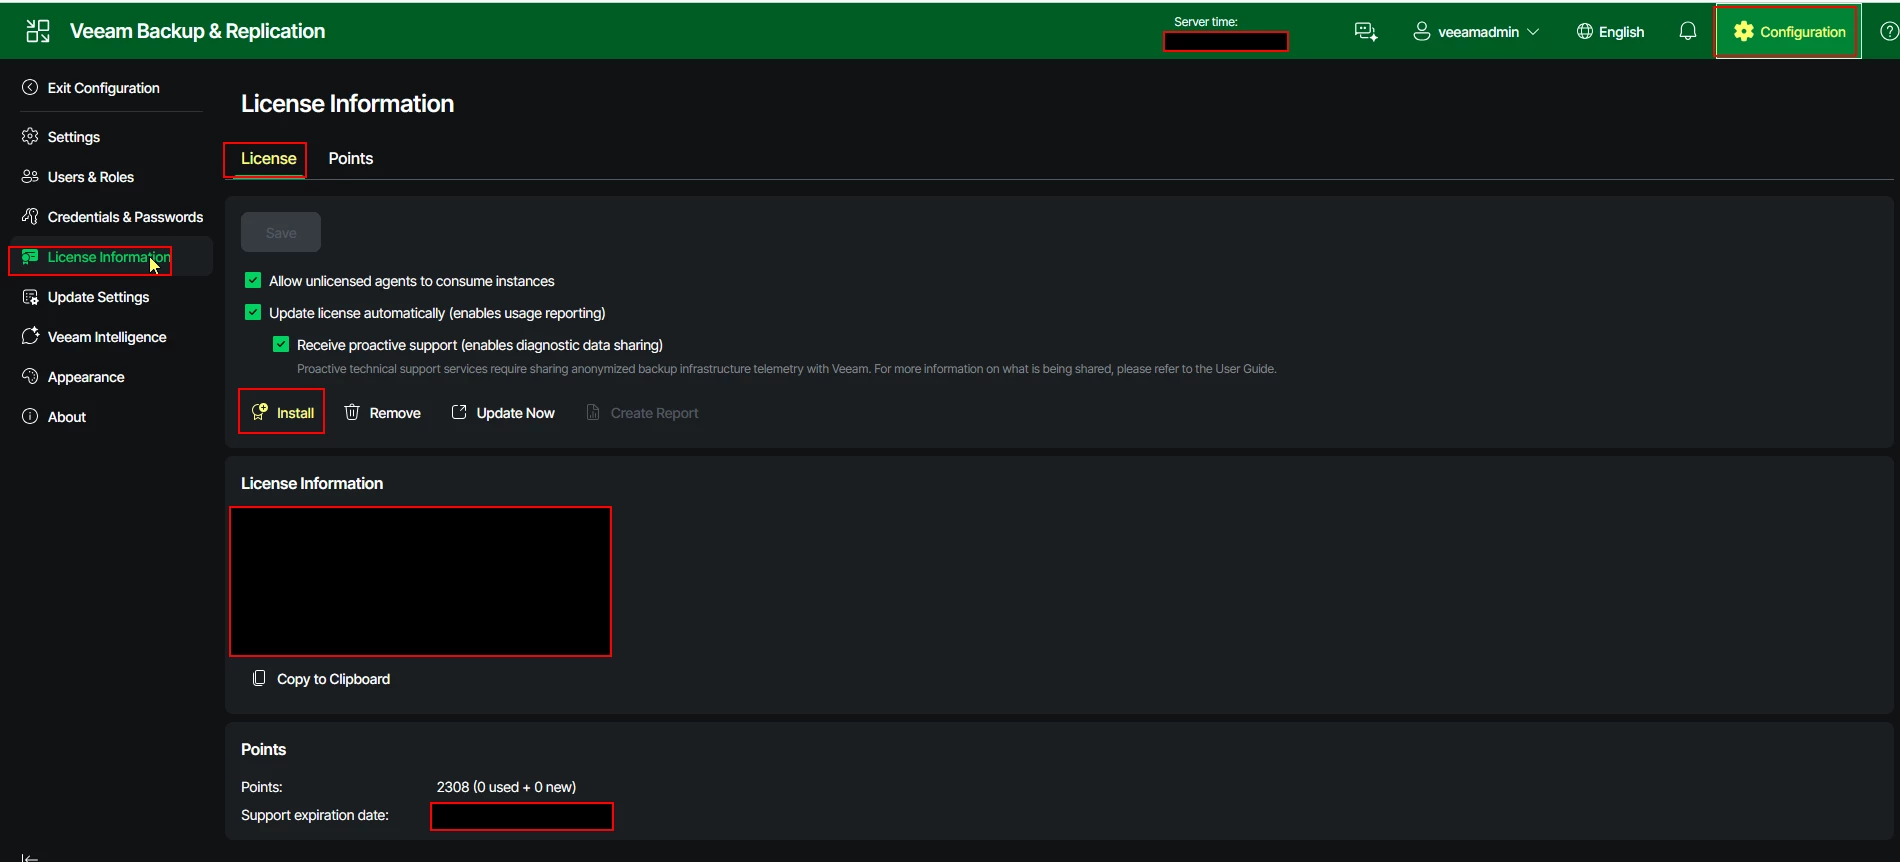
Task: Go to Credentials & Passwords
Action: coord(125,217)
